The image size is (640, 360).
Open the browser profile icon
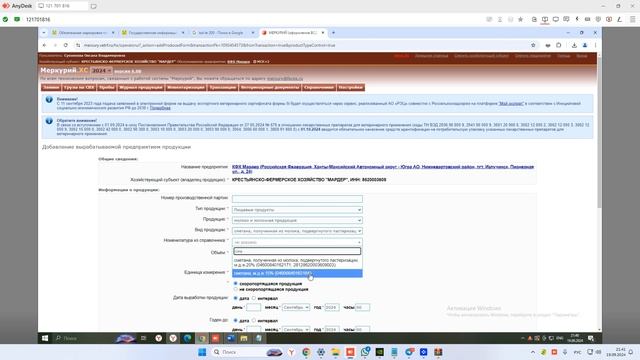pyautogui.click(x=584, y=45)
